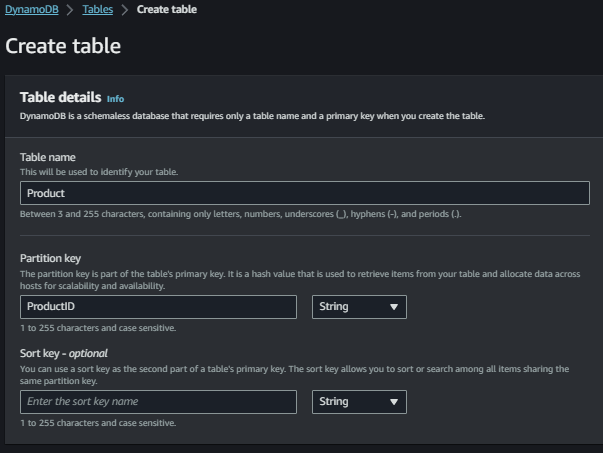Open the partition key String type dropdown
Image resolution: width=603 pixels, height=453 pixels.
[x=359, y=307]
